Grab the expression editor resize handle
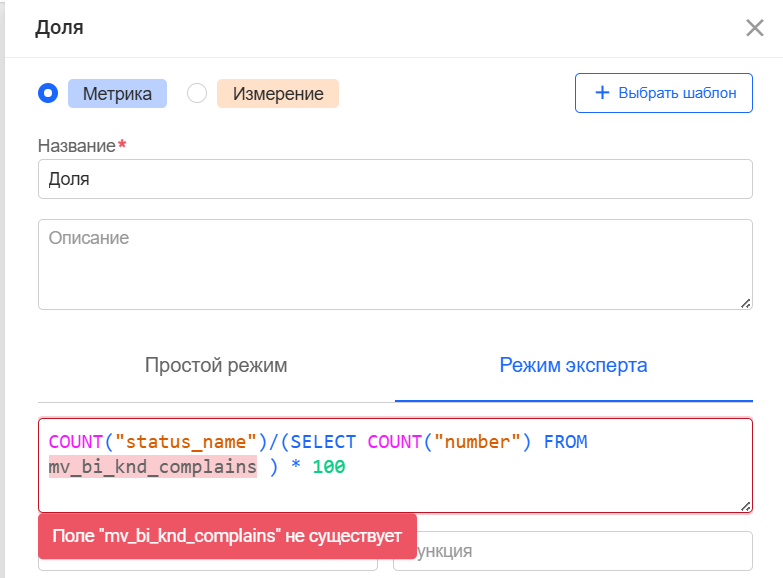This screenshot has height=578, width=783. 745,506
